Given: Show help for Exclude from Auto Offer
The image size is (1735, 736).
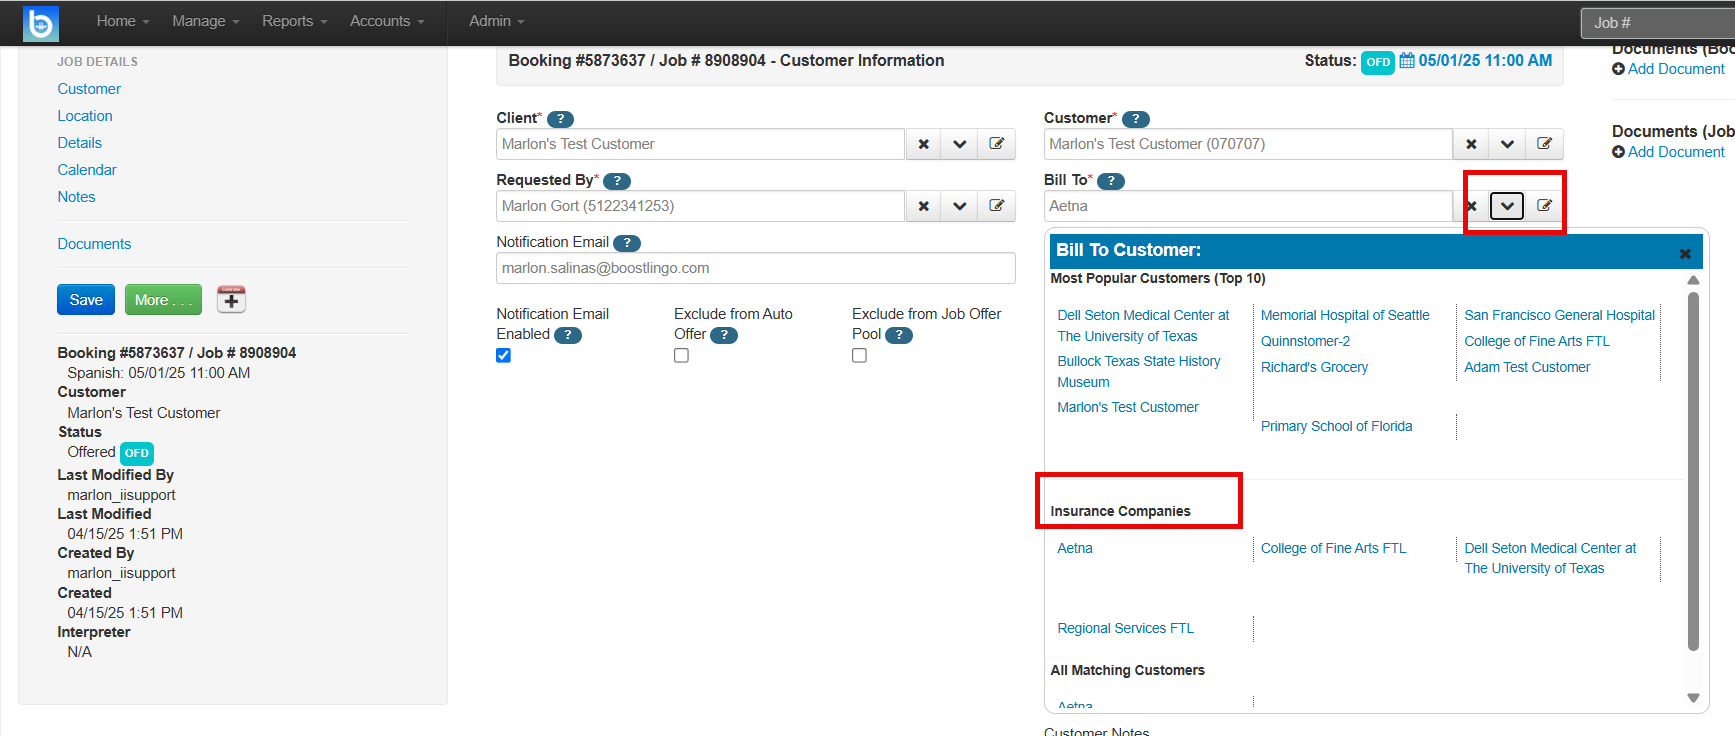Looking at the screenshot, I should tap(724, 335).
